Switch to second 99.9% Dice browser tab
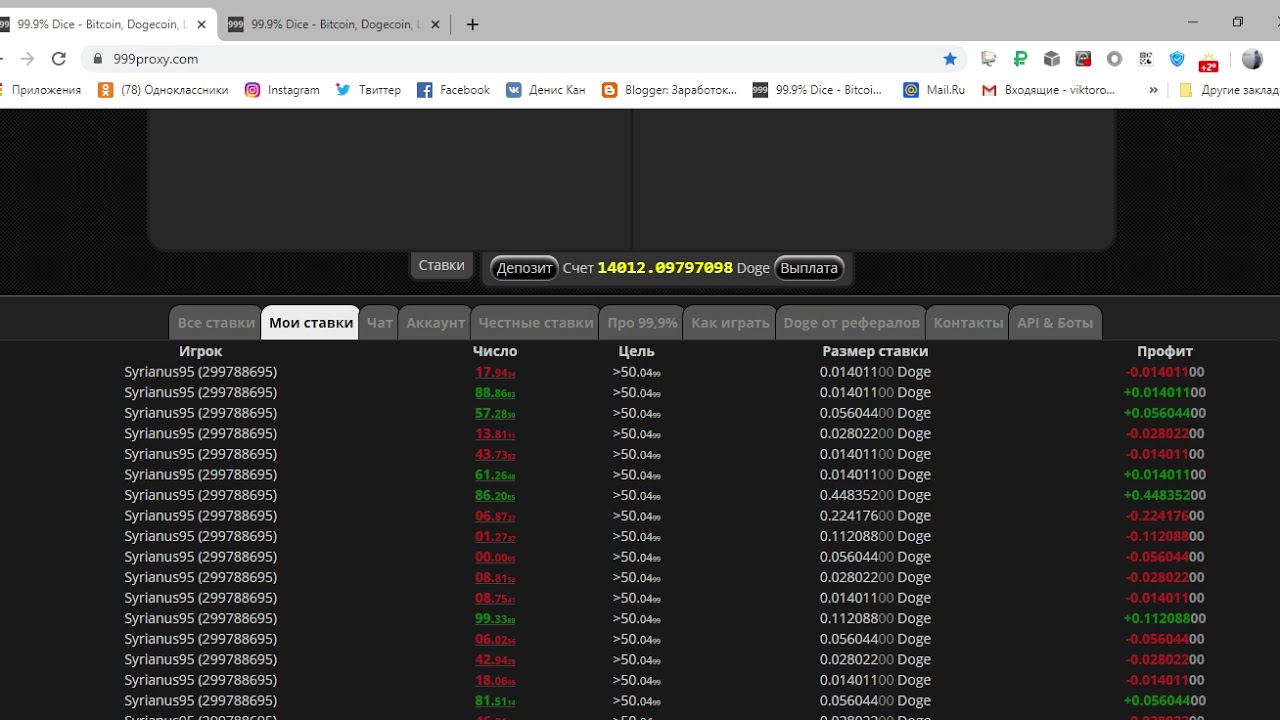 [x=332, y=24]
